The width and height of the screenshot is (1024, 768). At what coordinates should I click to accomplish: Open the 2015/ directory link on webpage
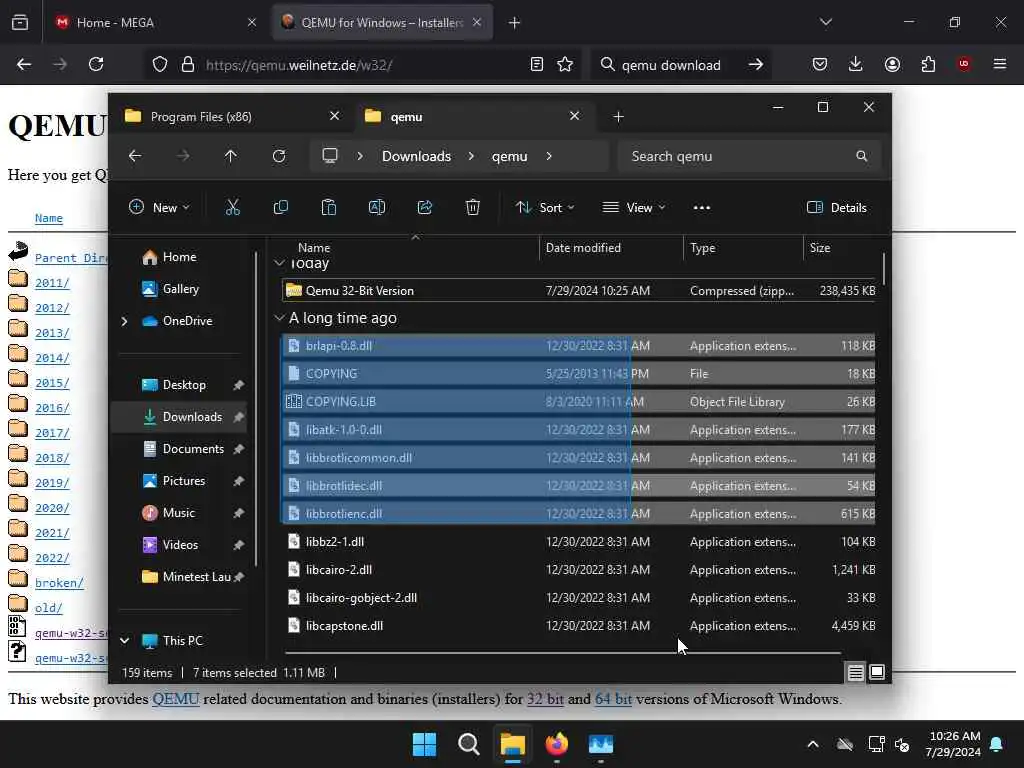point(52,383)
